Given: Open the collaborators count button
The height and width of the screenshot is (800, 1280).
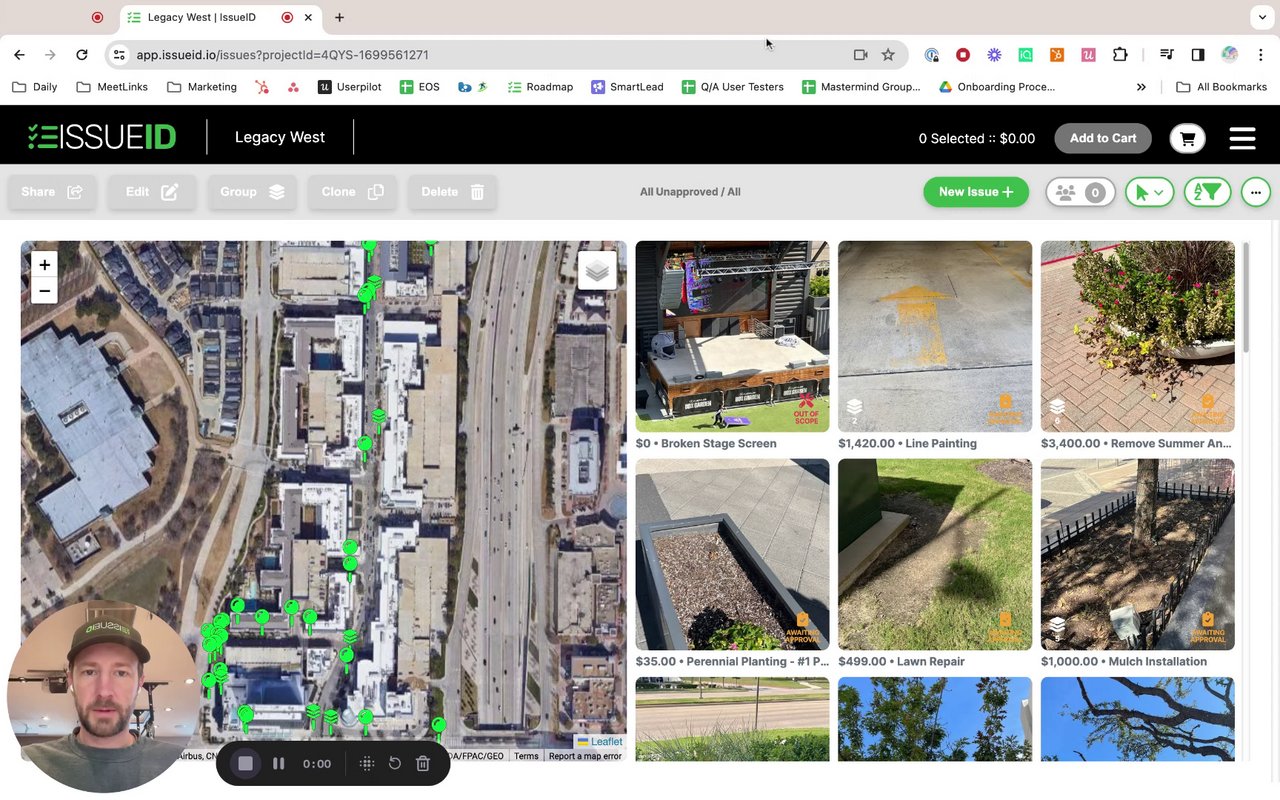Looking at the screenshot, I should (x=1080, y=192).
